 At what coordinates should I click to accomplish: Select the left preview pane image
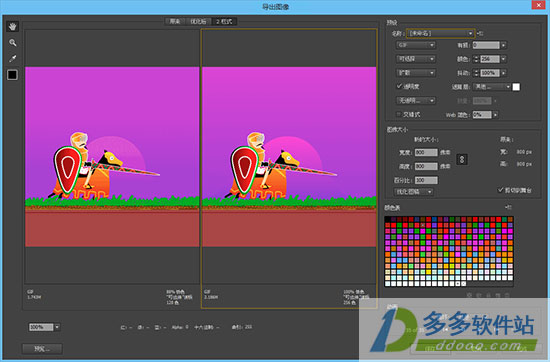coord(112,156)
